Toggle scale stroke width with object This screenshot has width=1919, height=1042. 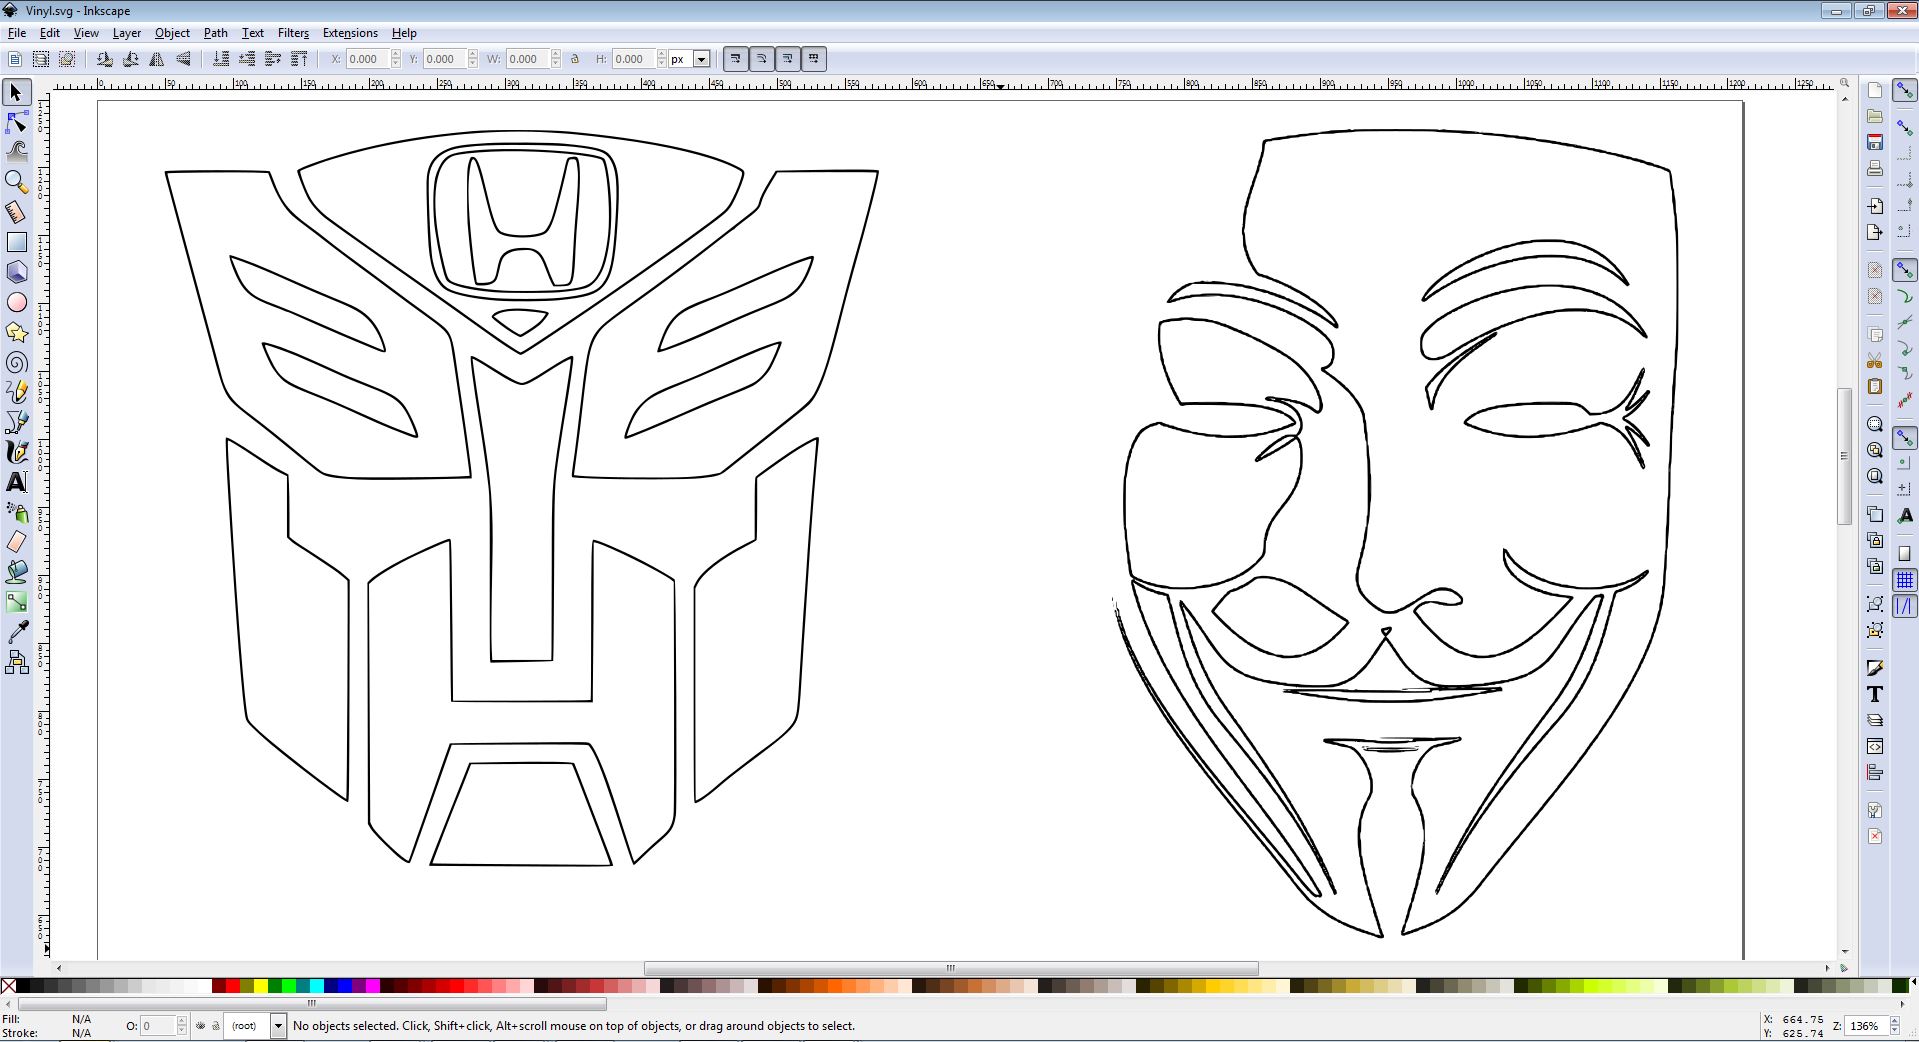(x=735, y=59)
